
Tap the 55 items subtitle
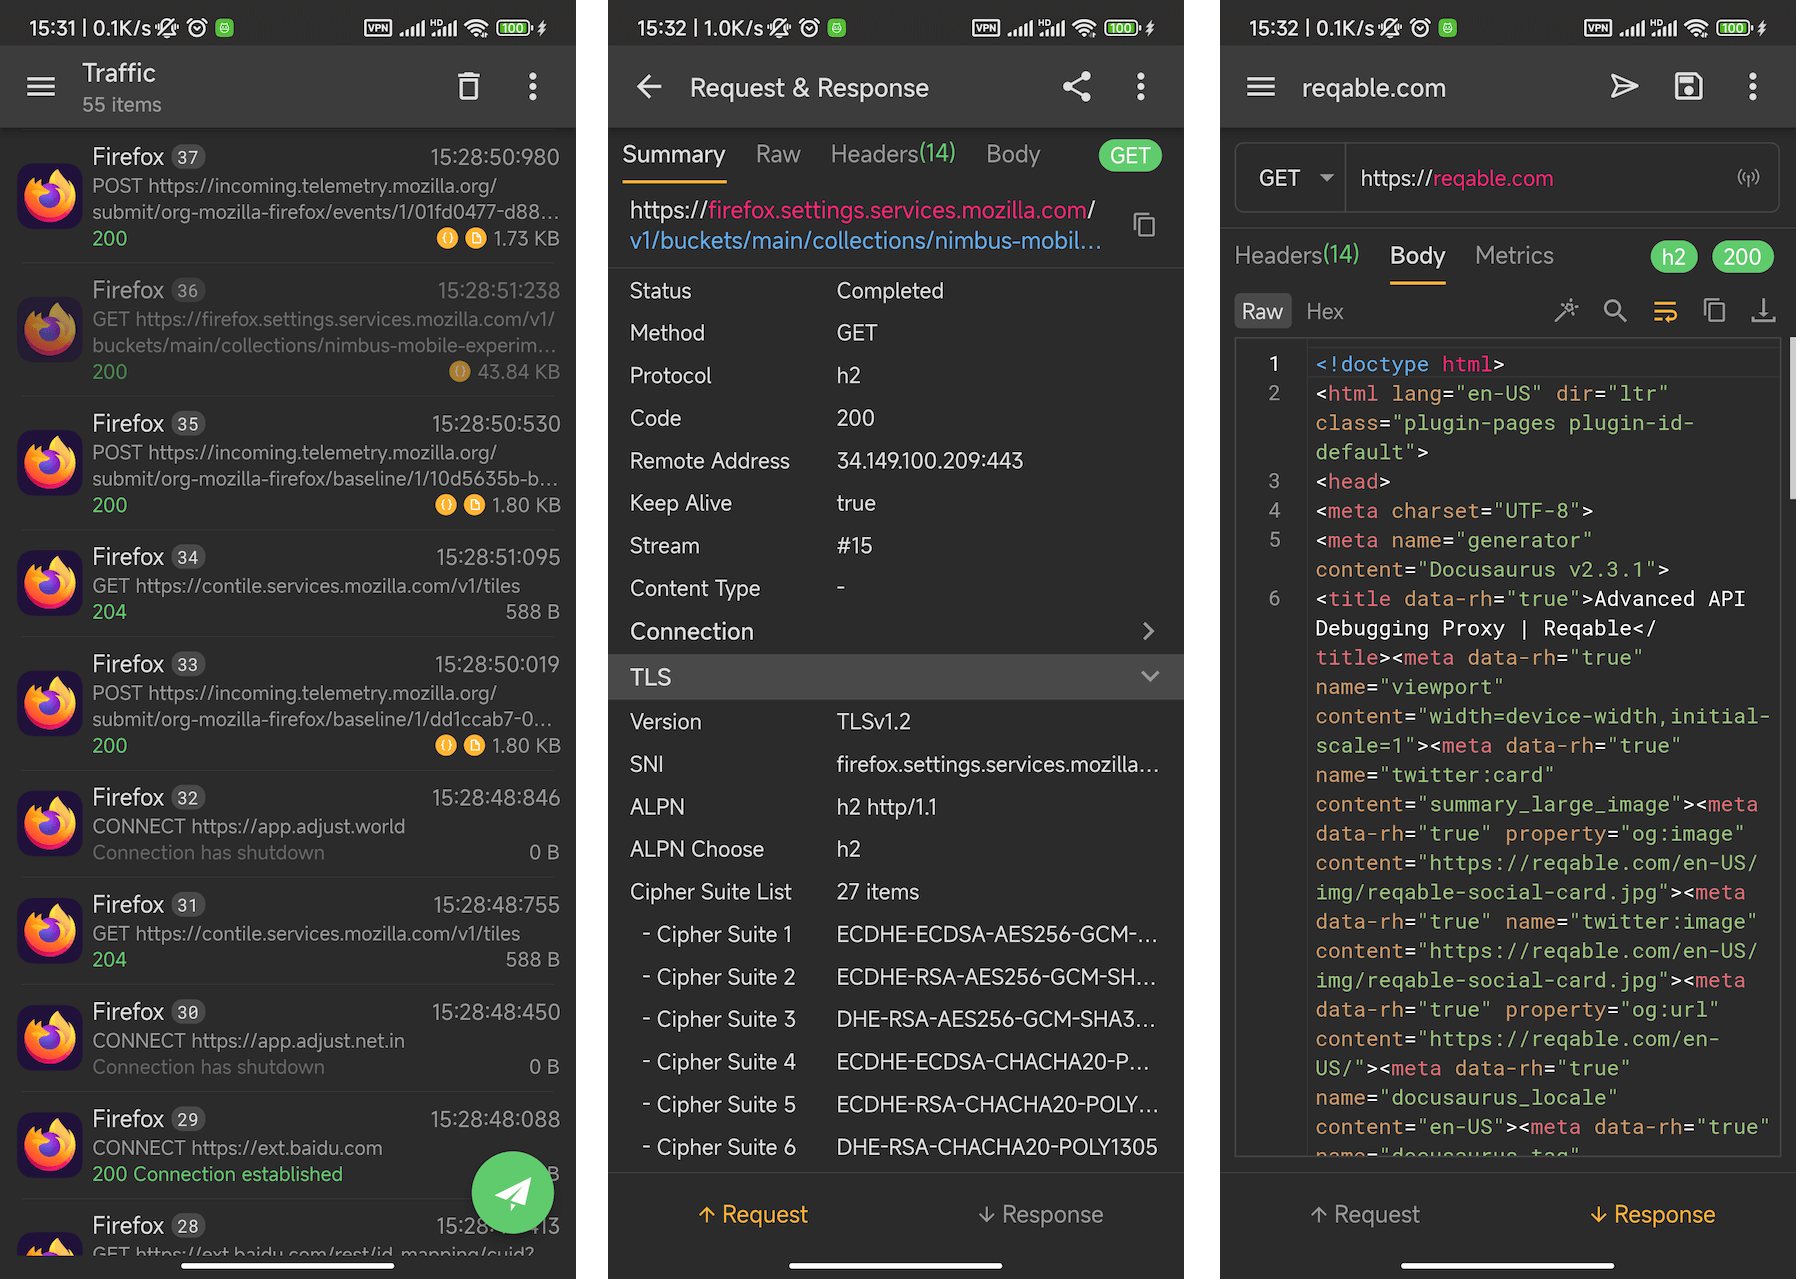tap(122, 105)
